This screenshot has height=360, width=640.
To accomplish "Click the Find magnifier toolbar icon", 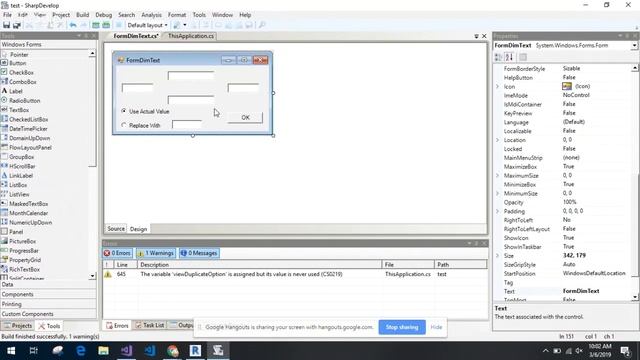I will pyautogui.click(x=262, y=25).
